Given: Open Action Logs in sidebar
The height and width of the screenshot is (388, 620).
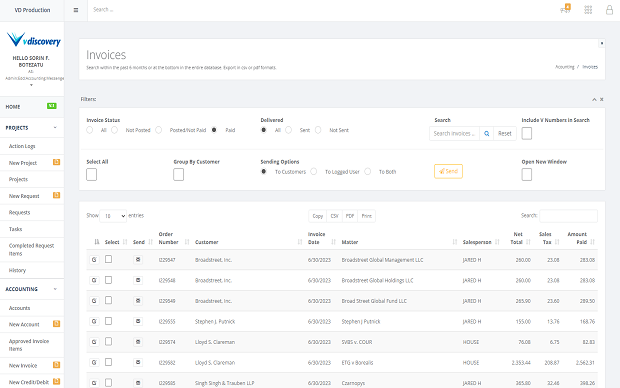Looking at the screenshot, I should pyautogui.click(x=22, y=146).
